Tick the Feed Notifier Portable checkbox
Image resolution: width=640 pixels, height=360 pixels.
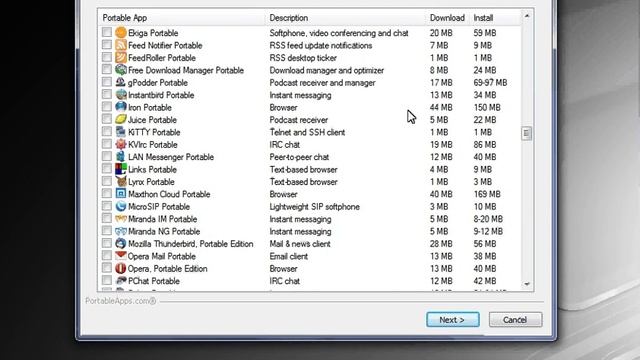(x=107, y=44)
